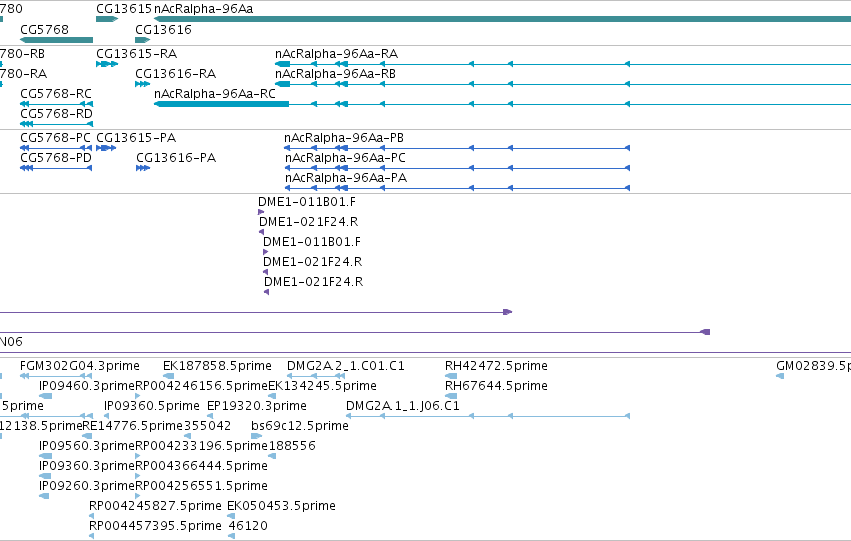Image resolution: width=851 pixels, height=541 pixels.
Task: Open protein nAcRalpha-96Aa-PA
Action: 346,177
